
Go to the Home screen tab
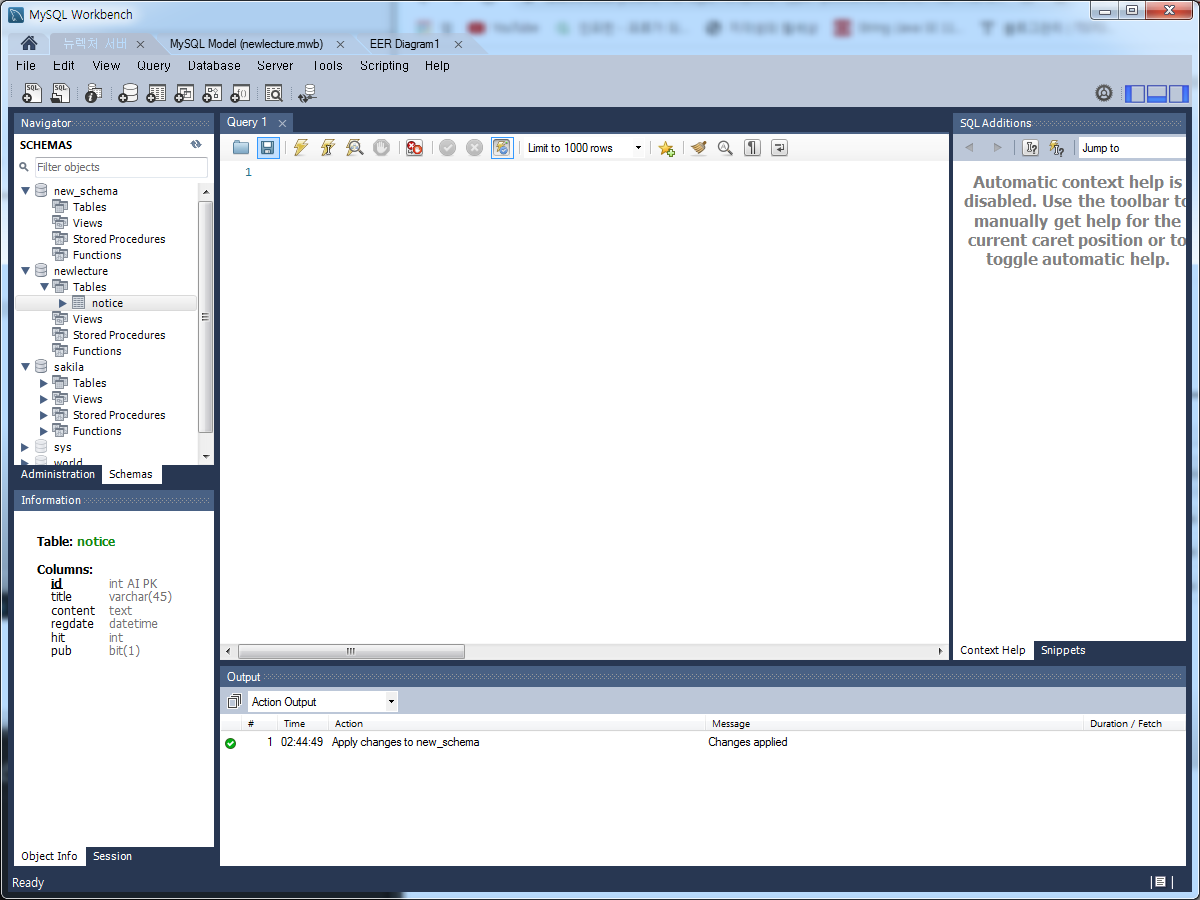pos(29,44)
